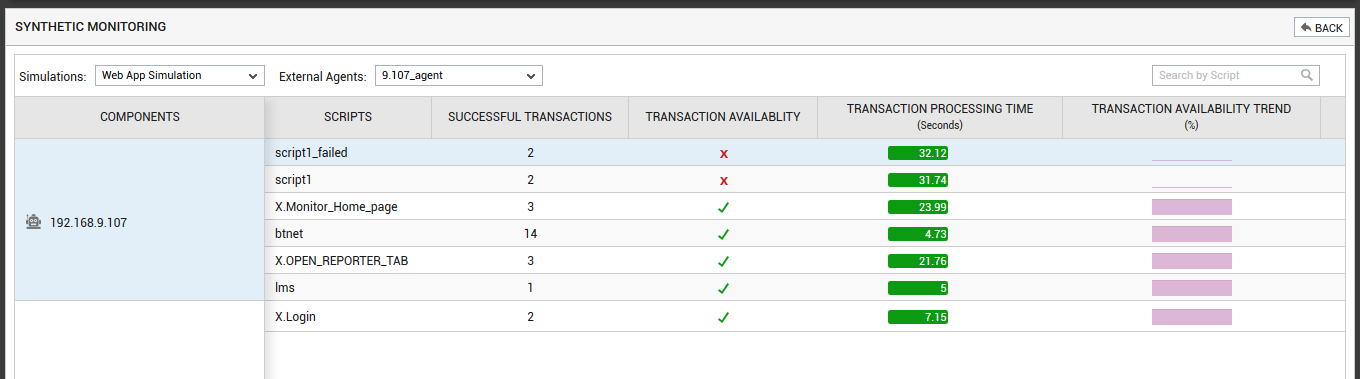Click successful transactions count for X.Login
Screen dimensions: 1360x379
pyautogui.click(x=530, y=317)
